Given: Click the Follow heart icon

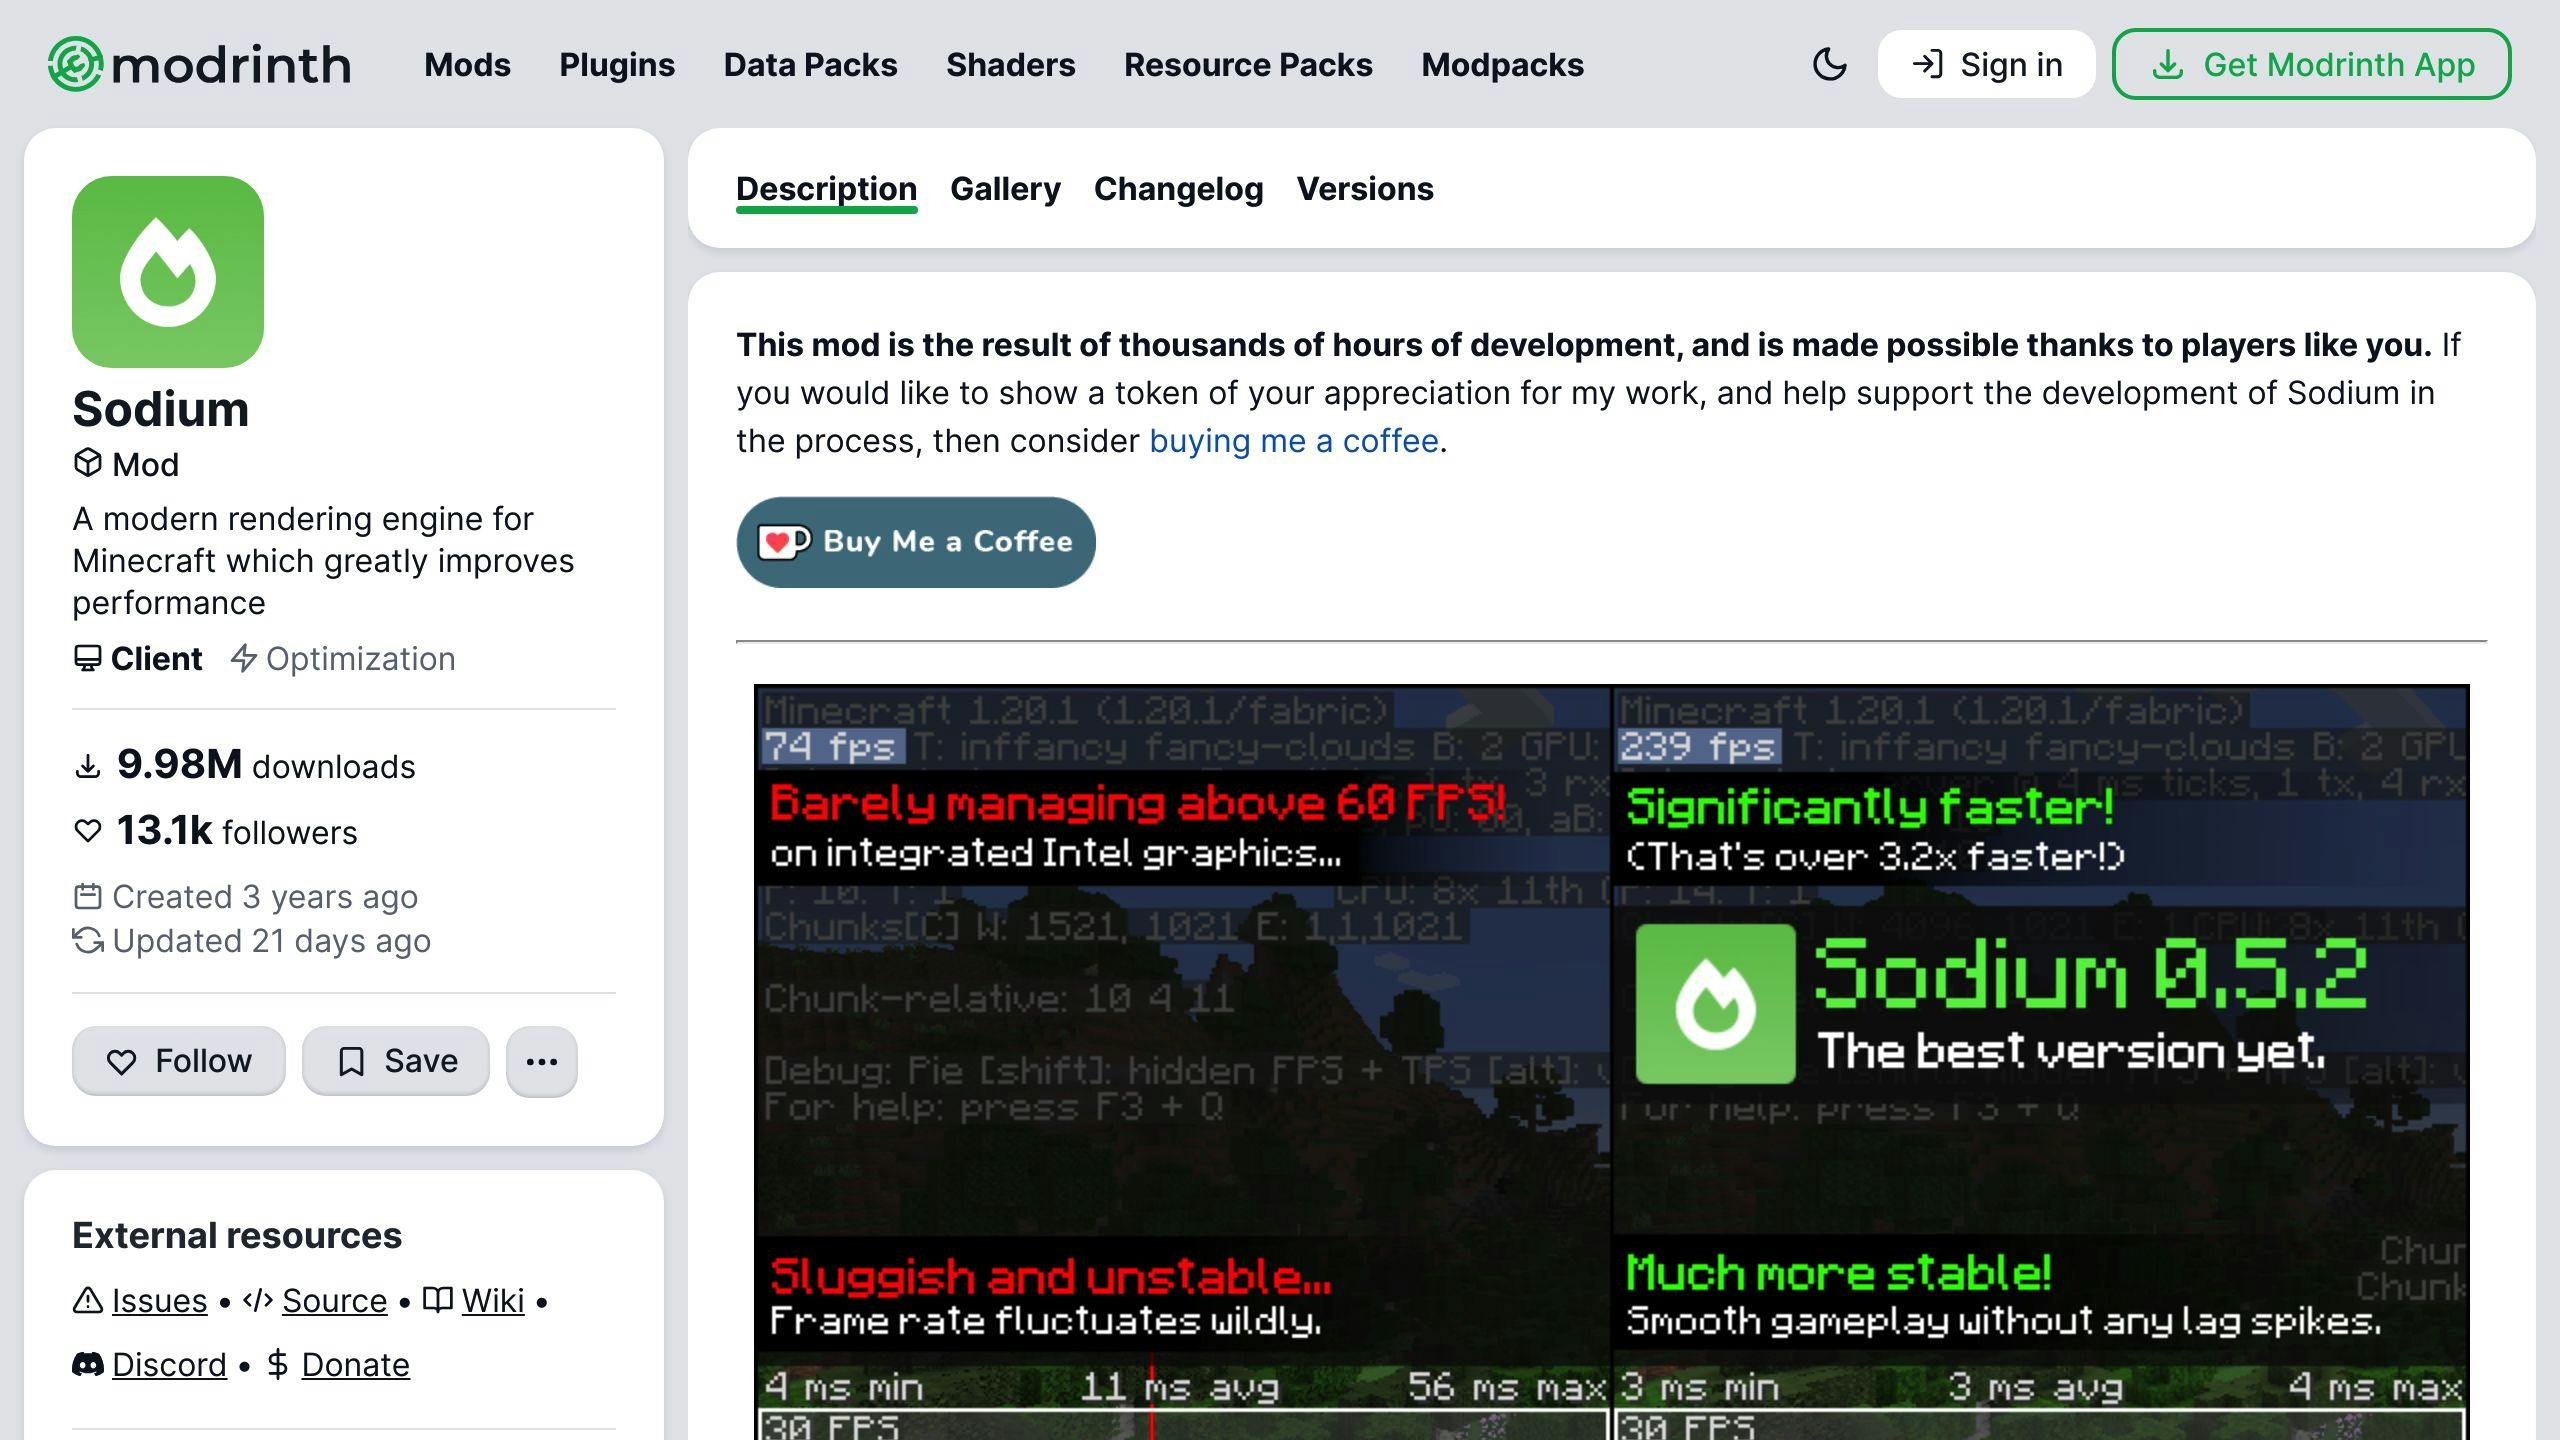Looking at the screenshot, I should 121,1060.
